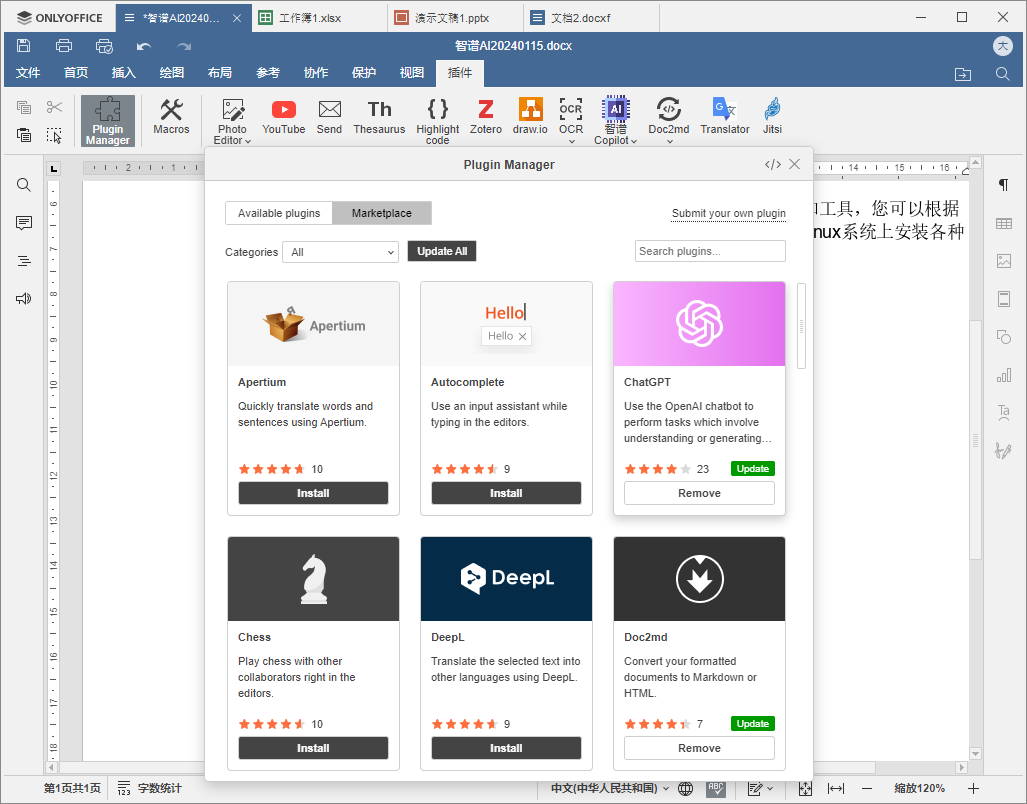Expand the Photo Editor dropdown arrow

[248, 141]
